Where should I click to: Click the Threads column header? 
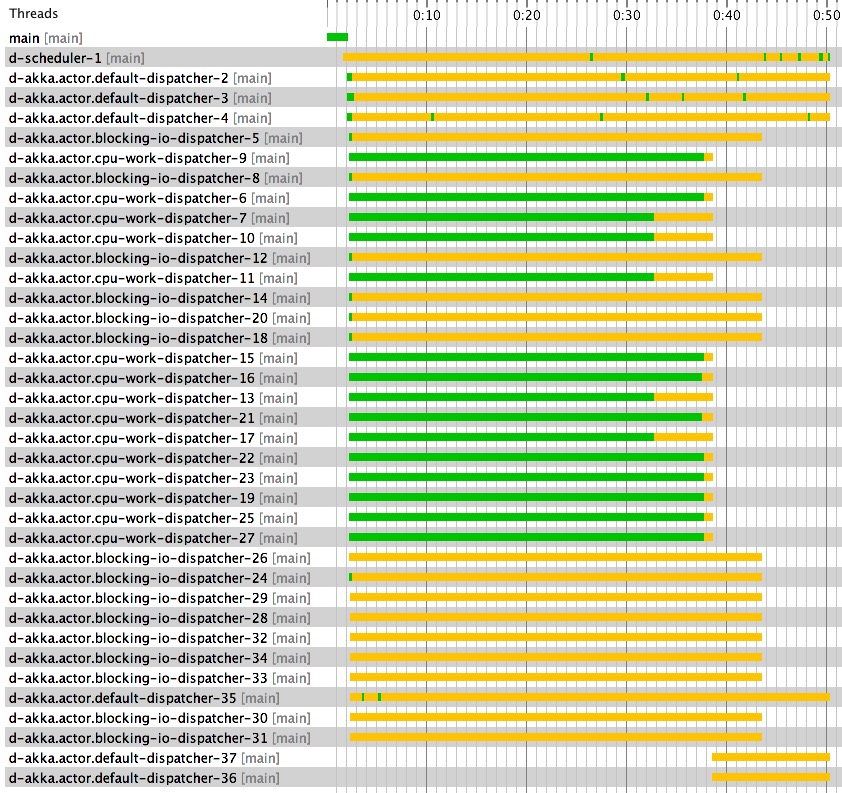[x=33, y=13]
